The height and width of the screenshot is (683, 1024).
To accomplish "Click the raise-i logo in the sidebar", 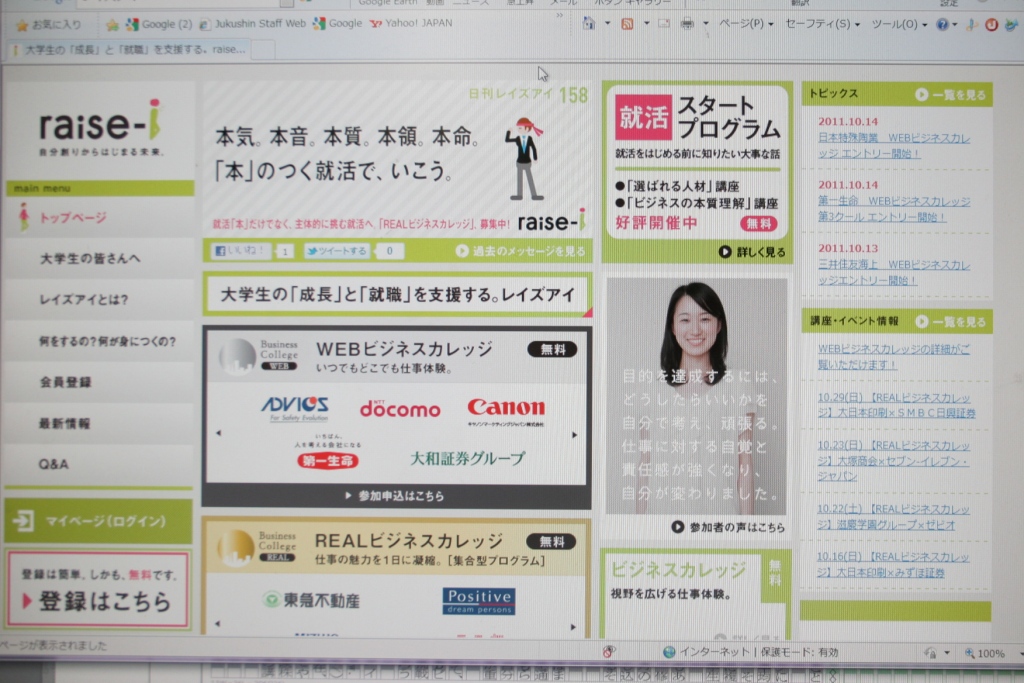I will 101,127.
